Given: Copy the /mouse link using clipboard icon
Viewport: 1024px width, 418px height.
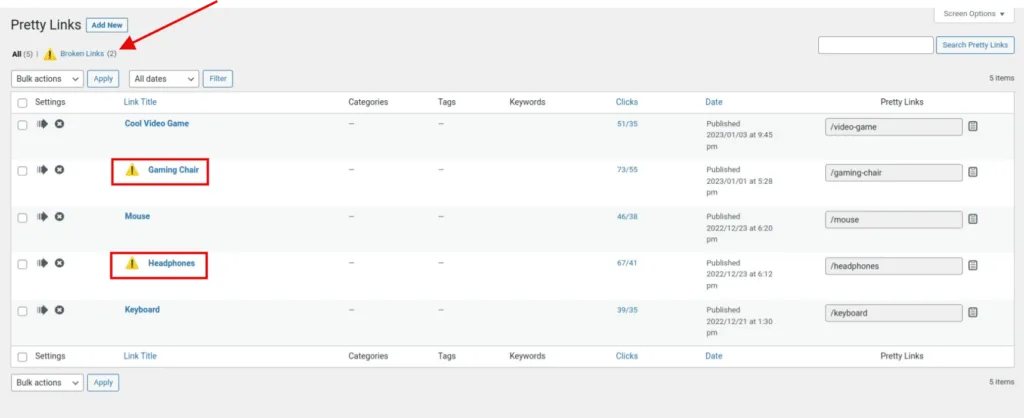Looking at the screenshot, I should click(x=972, y=219).
